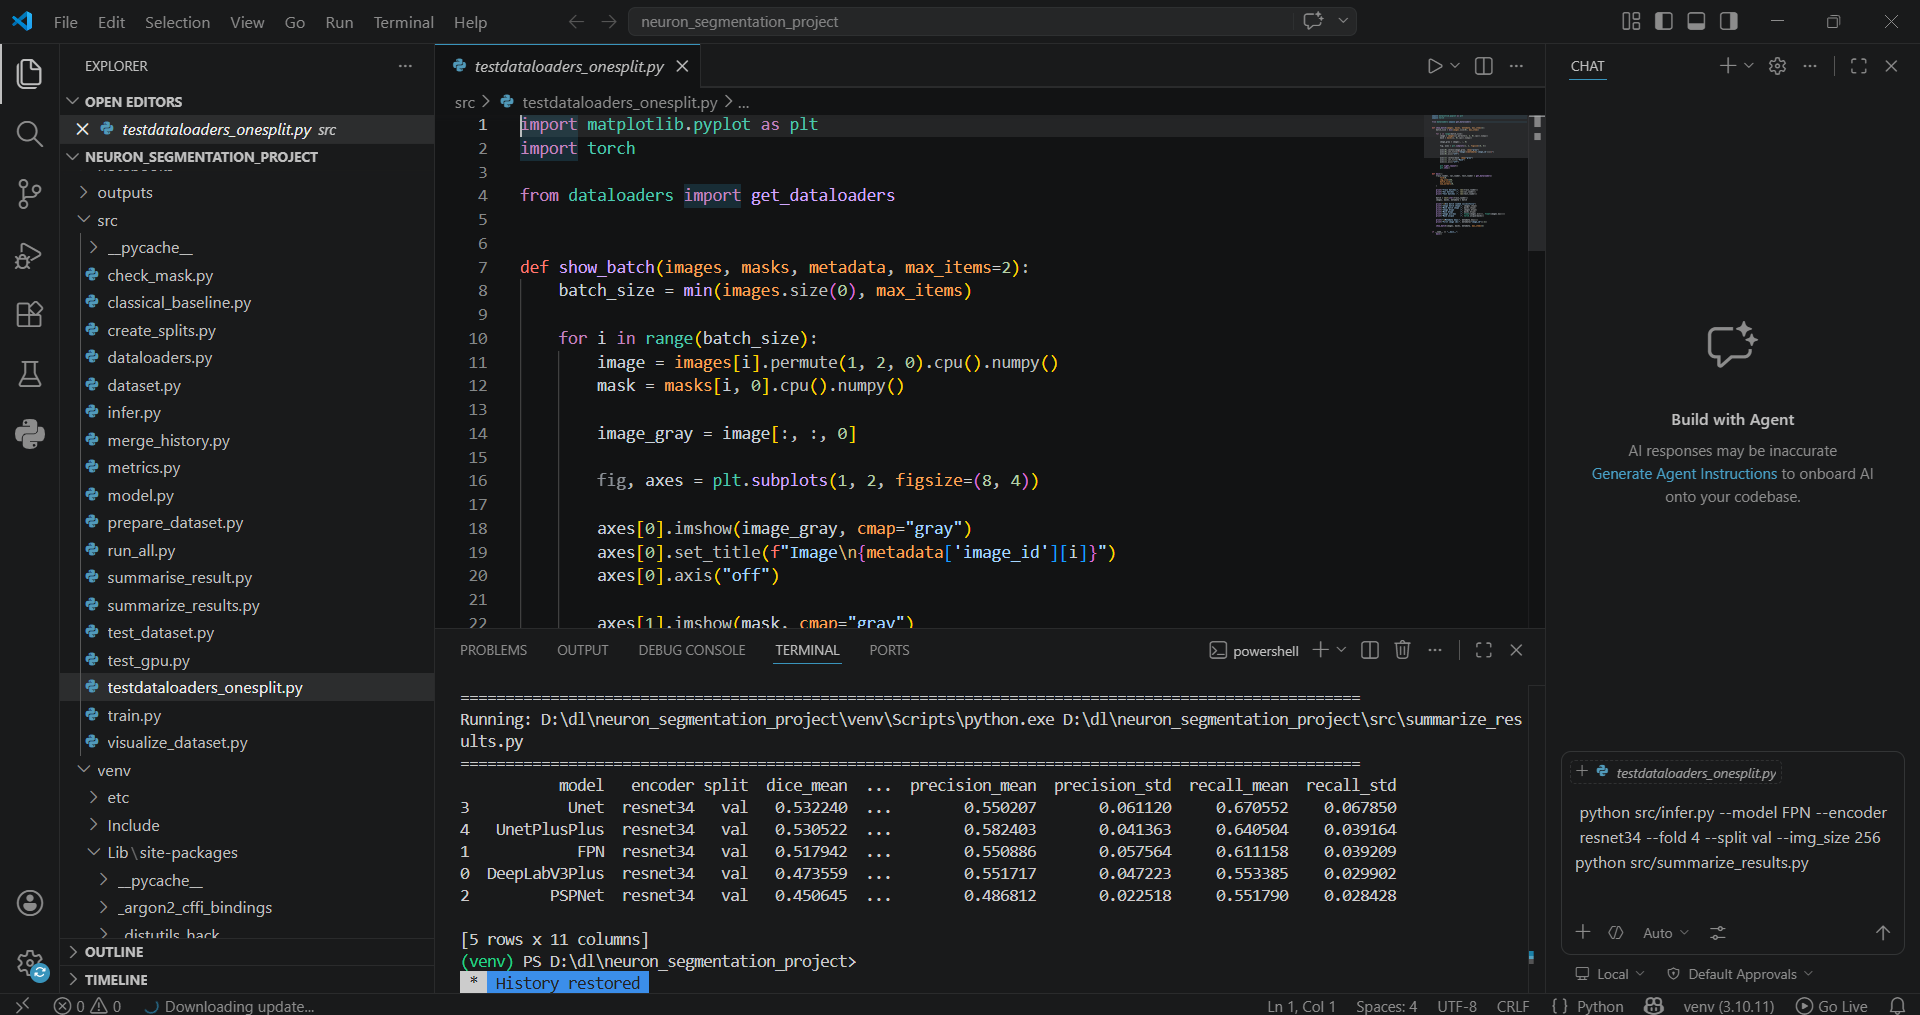Open the Run and Debug view
Viewport: 1920px width, 1015px height.
point(30,255)
